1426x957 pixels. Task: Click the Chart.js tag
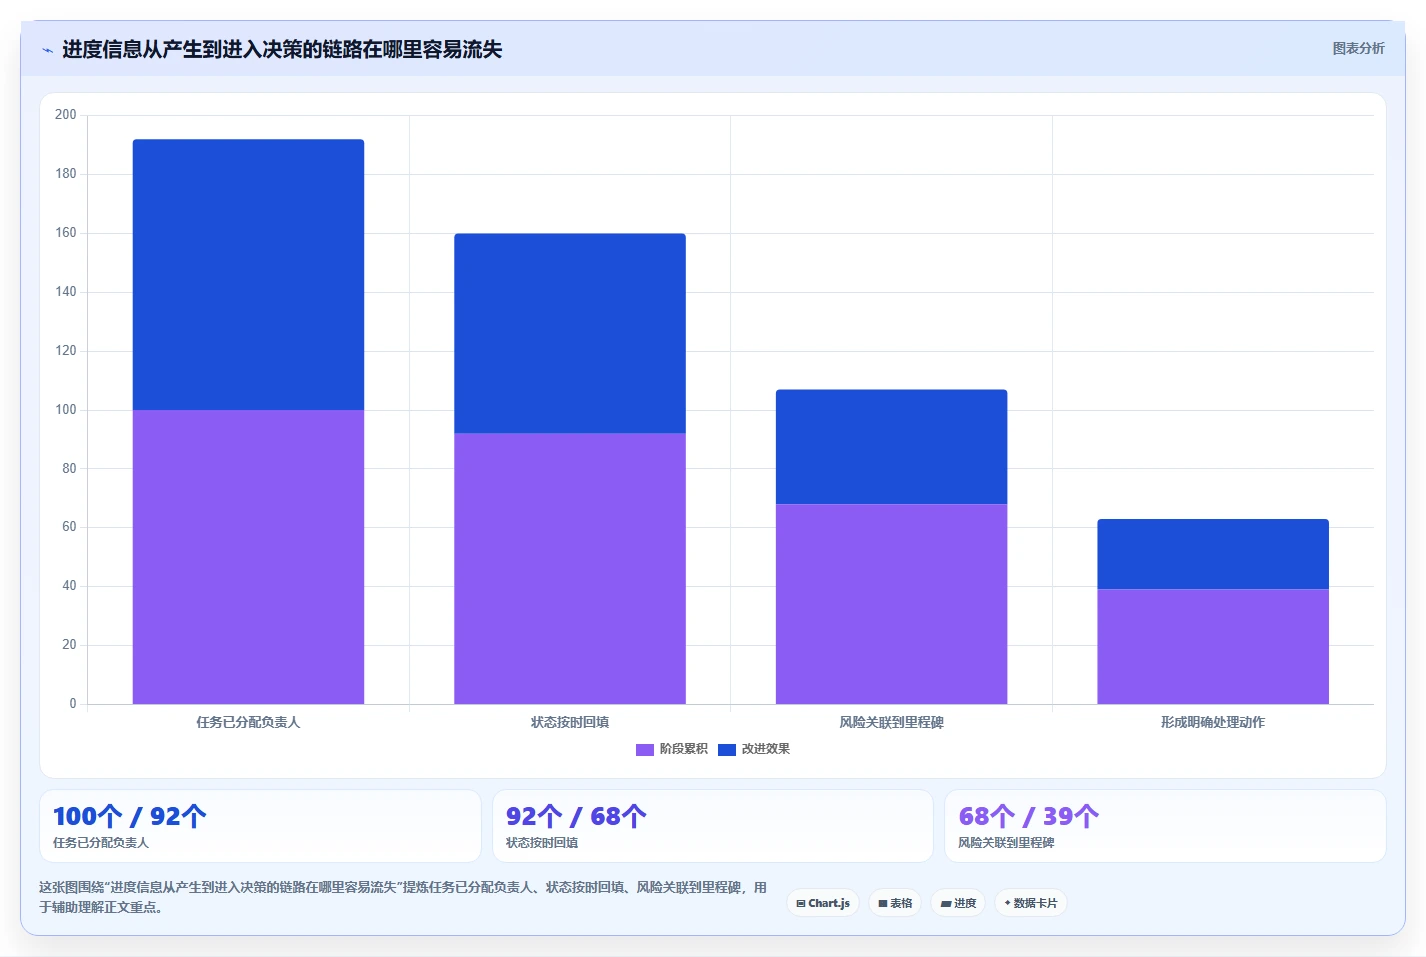[x=823, y=903]
